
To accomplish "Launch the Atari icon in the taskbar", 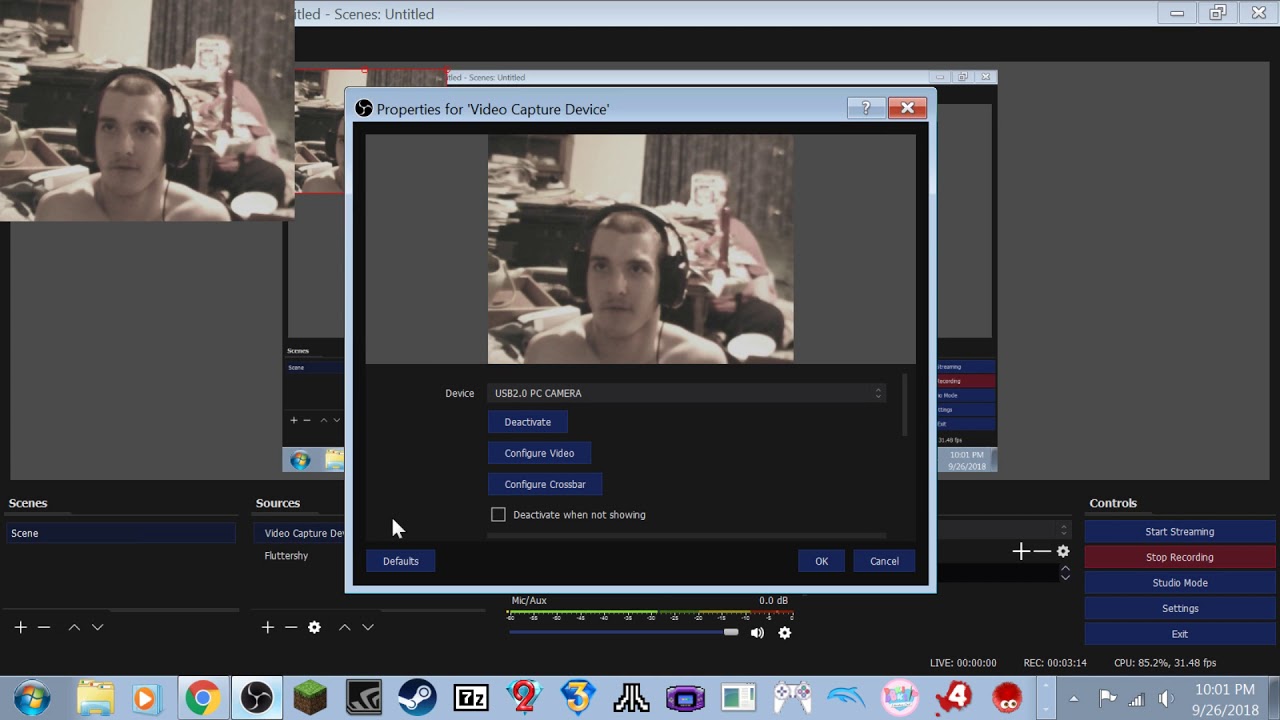I will point(631,697).
